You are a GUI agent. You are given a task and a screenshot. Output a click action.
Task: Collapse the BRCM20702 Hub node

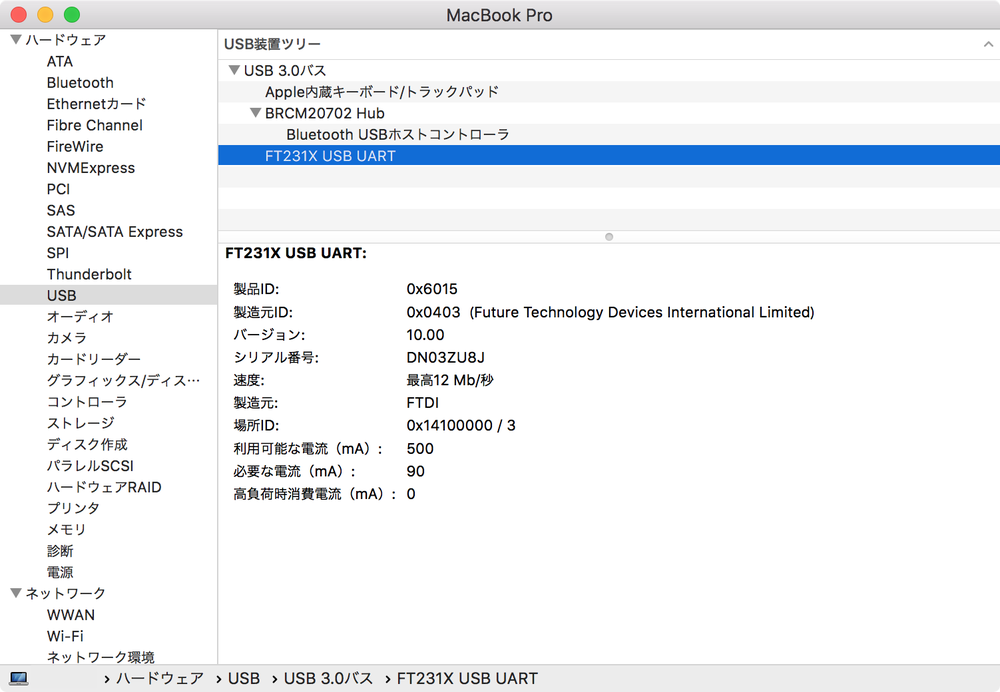255,113
